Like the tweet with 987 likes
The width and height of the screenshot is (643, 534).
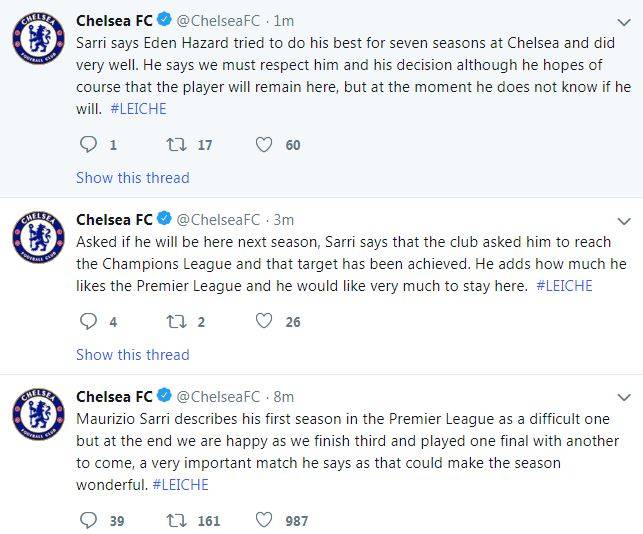coord(264,520)
